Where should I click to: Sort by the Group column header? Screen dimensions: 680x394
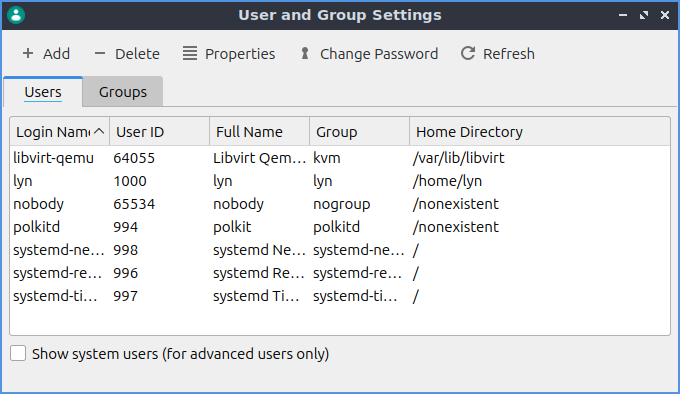[360, 131]
